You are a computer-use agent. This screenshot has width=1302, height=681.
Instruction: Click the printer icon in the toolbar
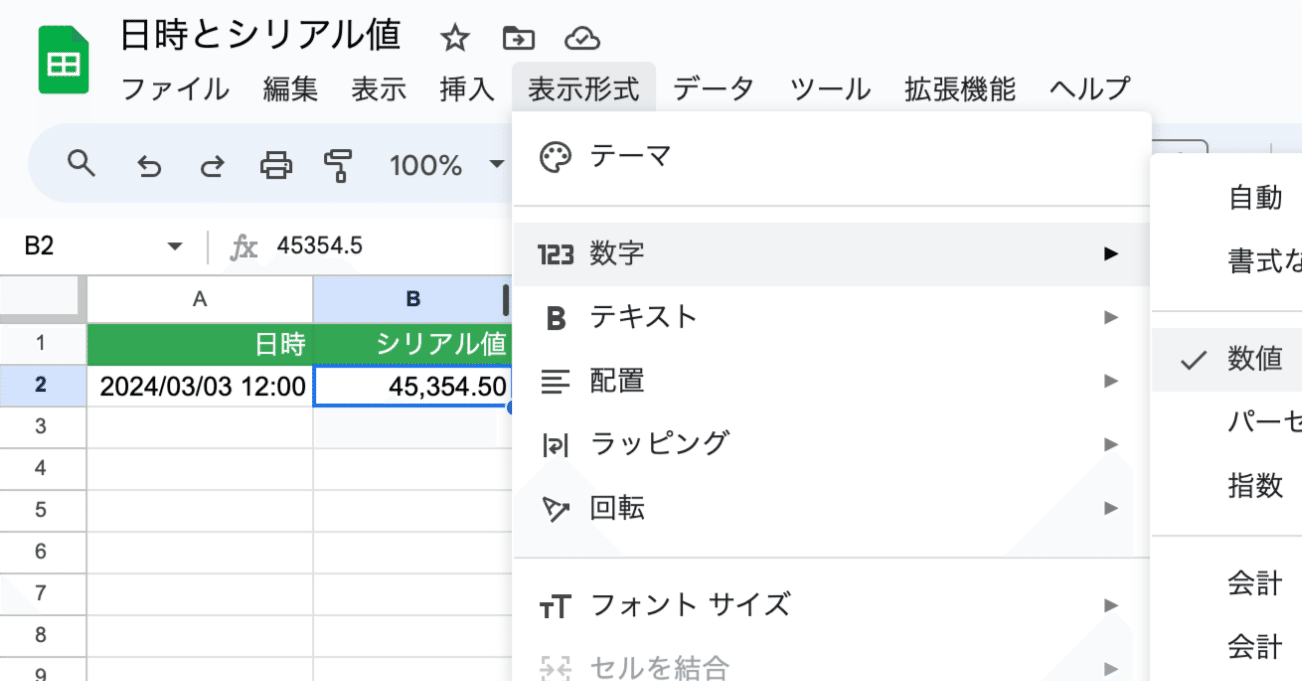pos(275,165)
